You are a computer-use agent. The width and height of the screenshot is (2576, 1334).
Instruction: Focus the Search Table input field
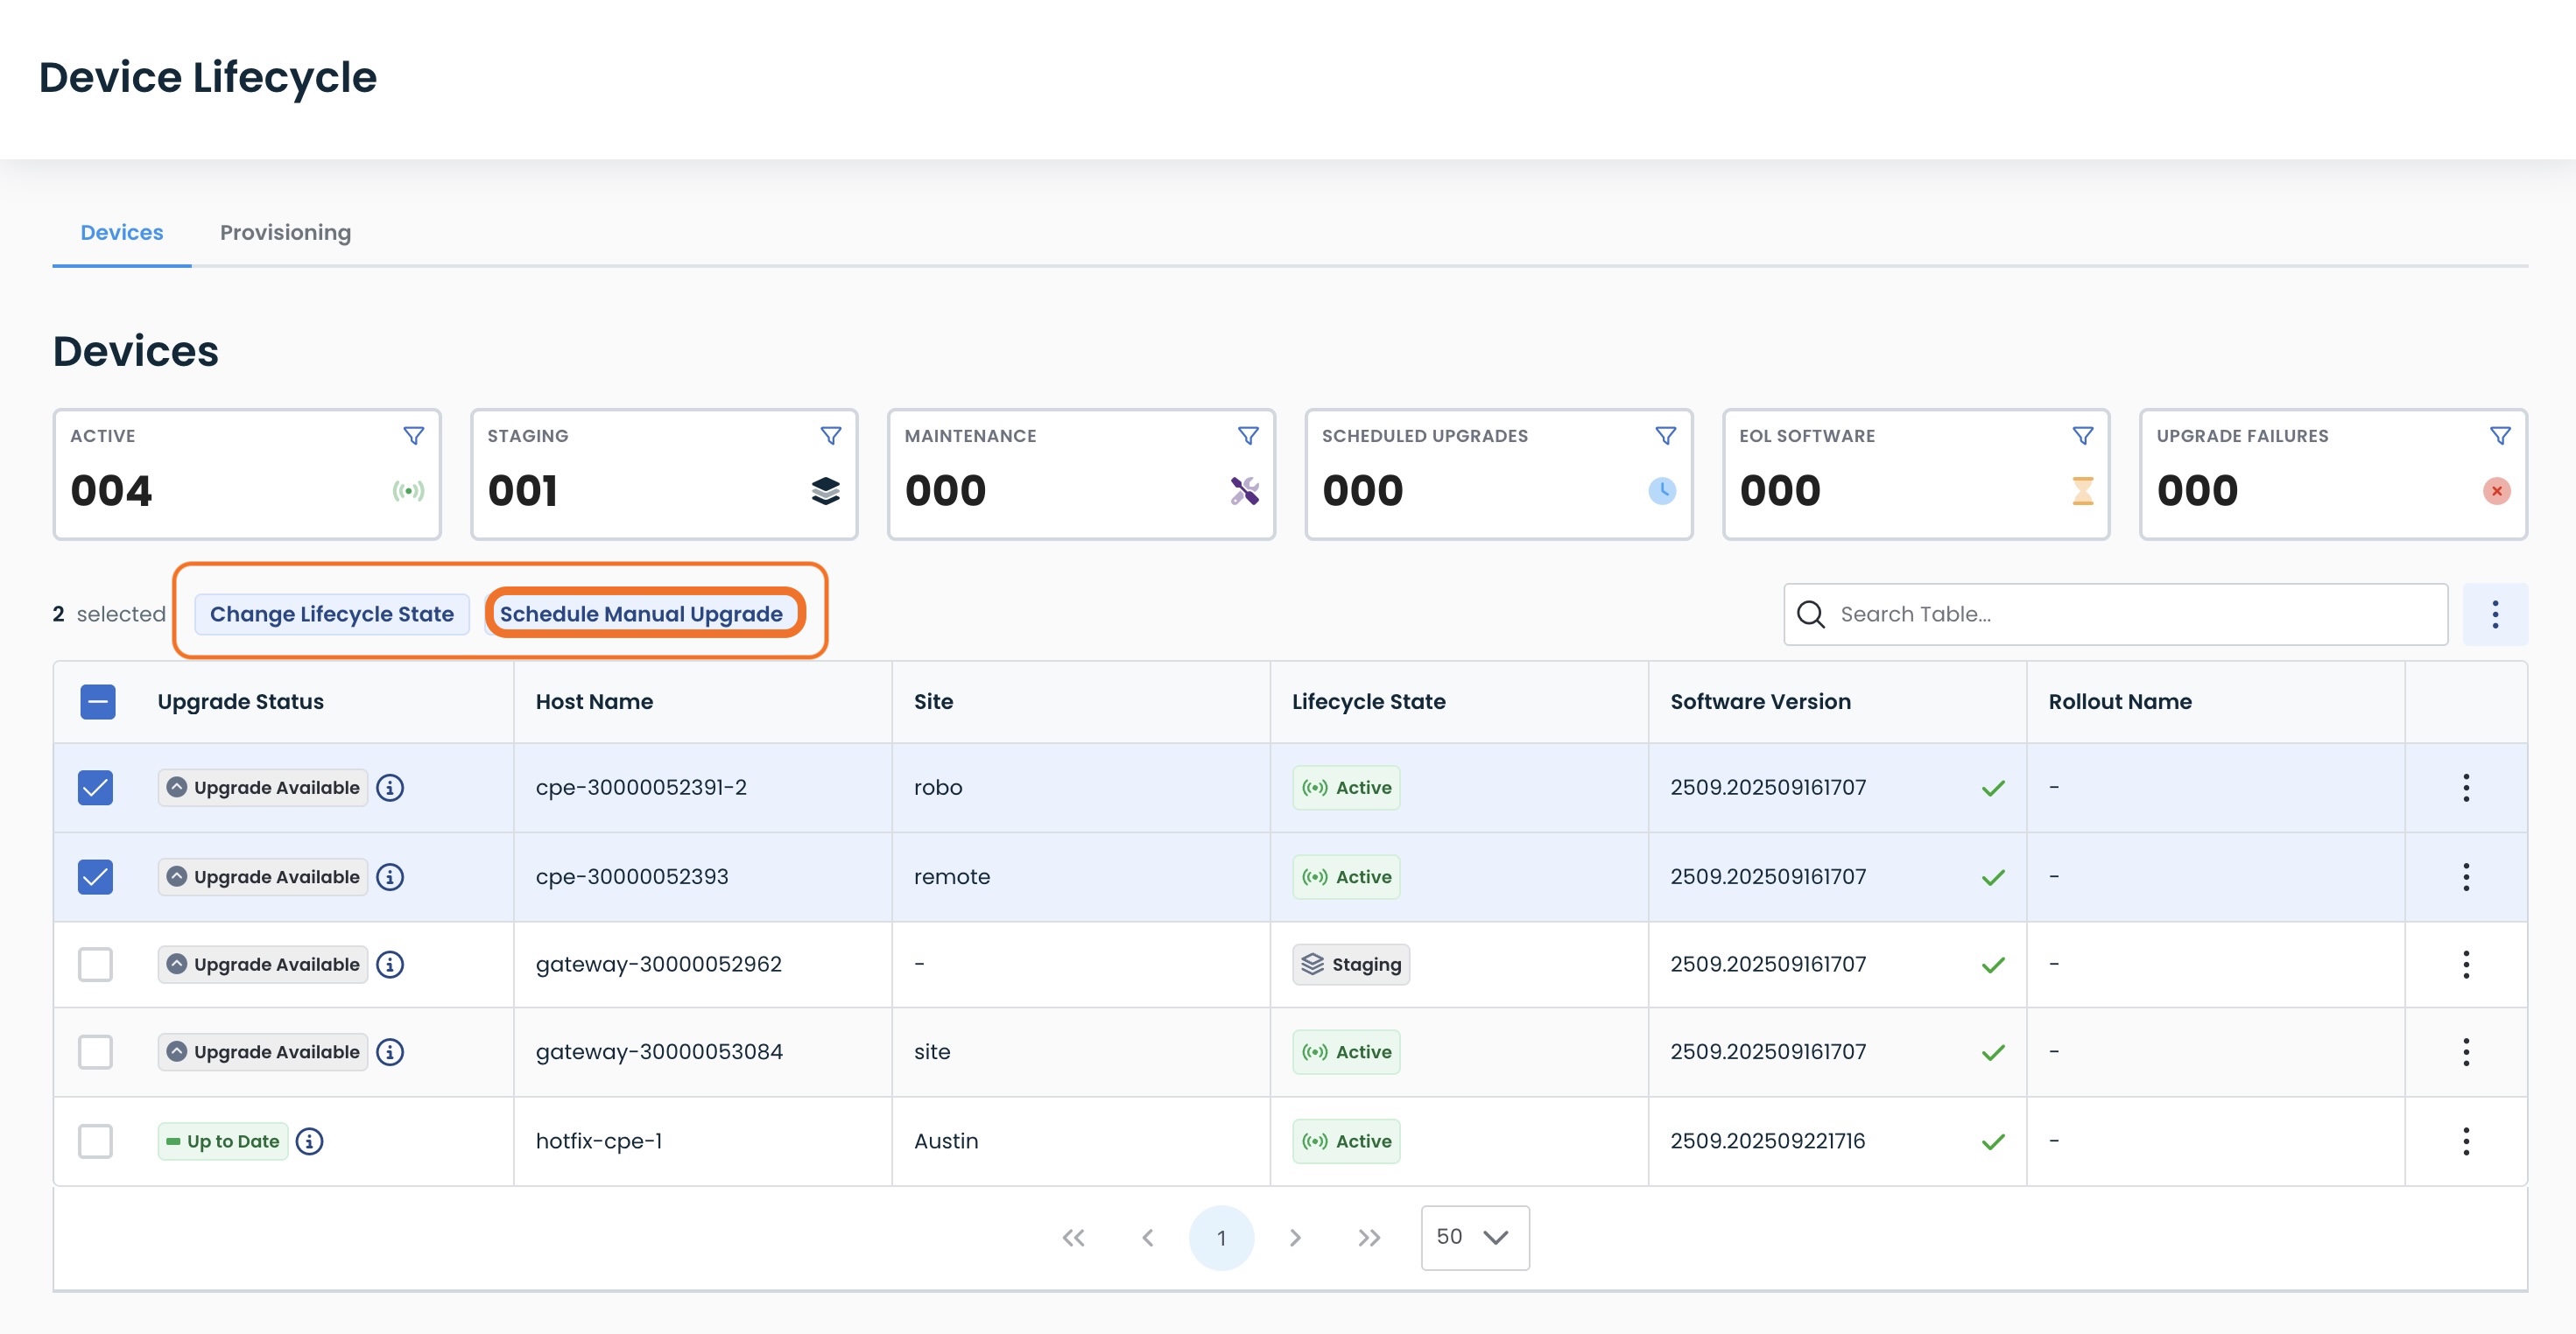(x=2116, y=614)
